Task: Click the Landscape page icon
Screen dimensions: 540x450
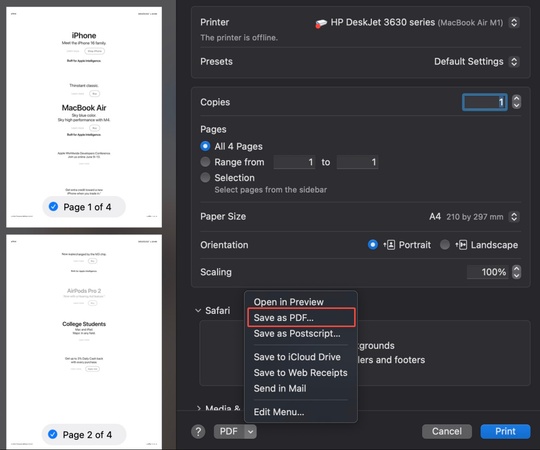Action: [461, 245]
